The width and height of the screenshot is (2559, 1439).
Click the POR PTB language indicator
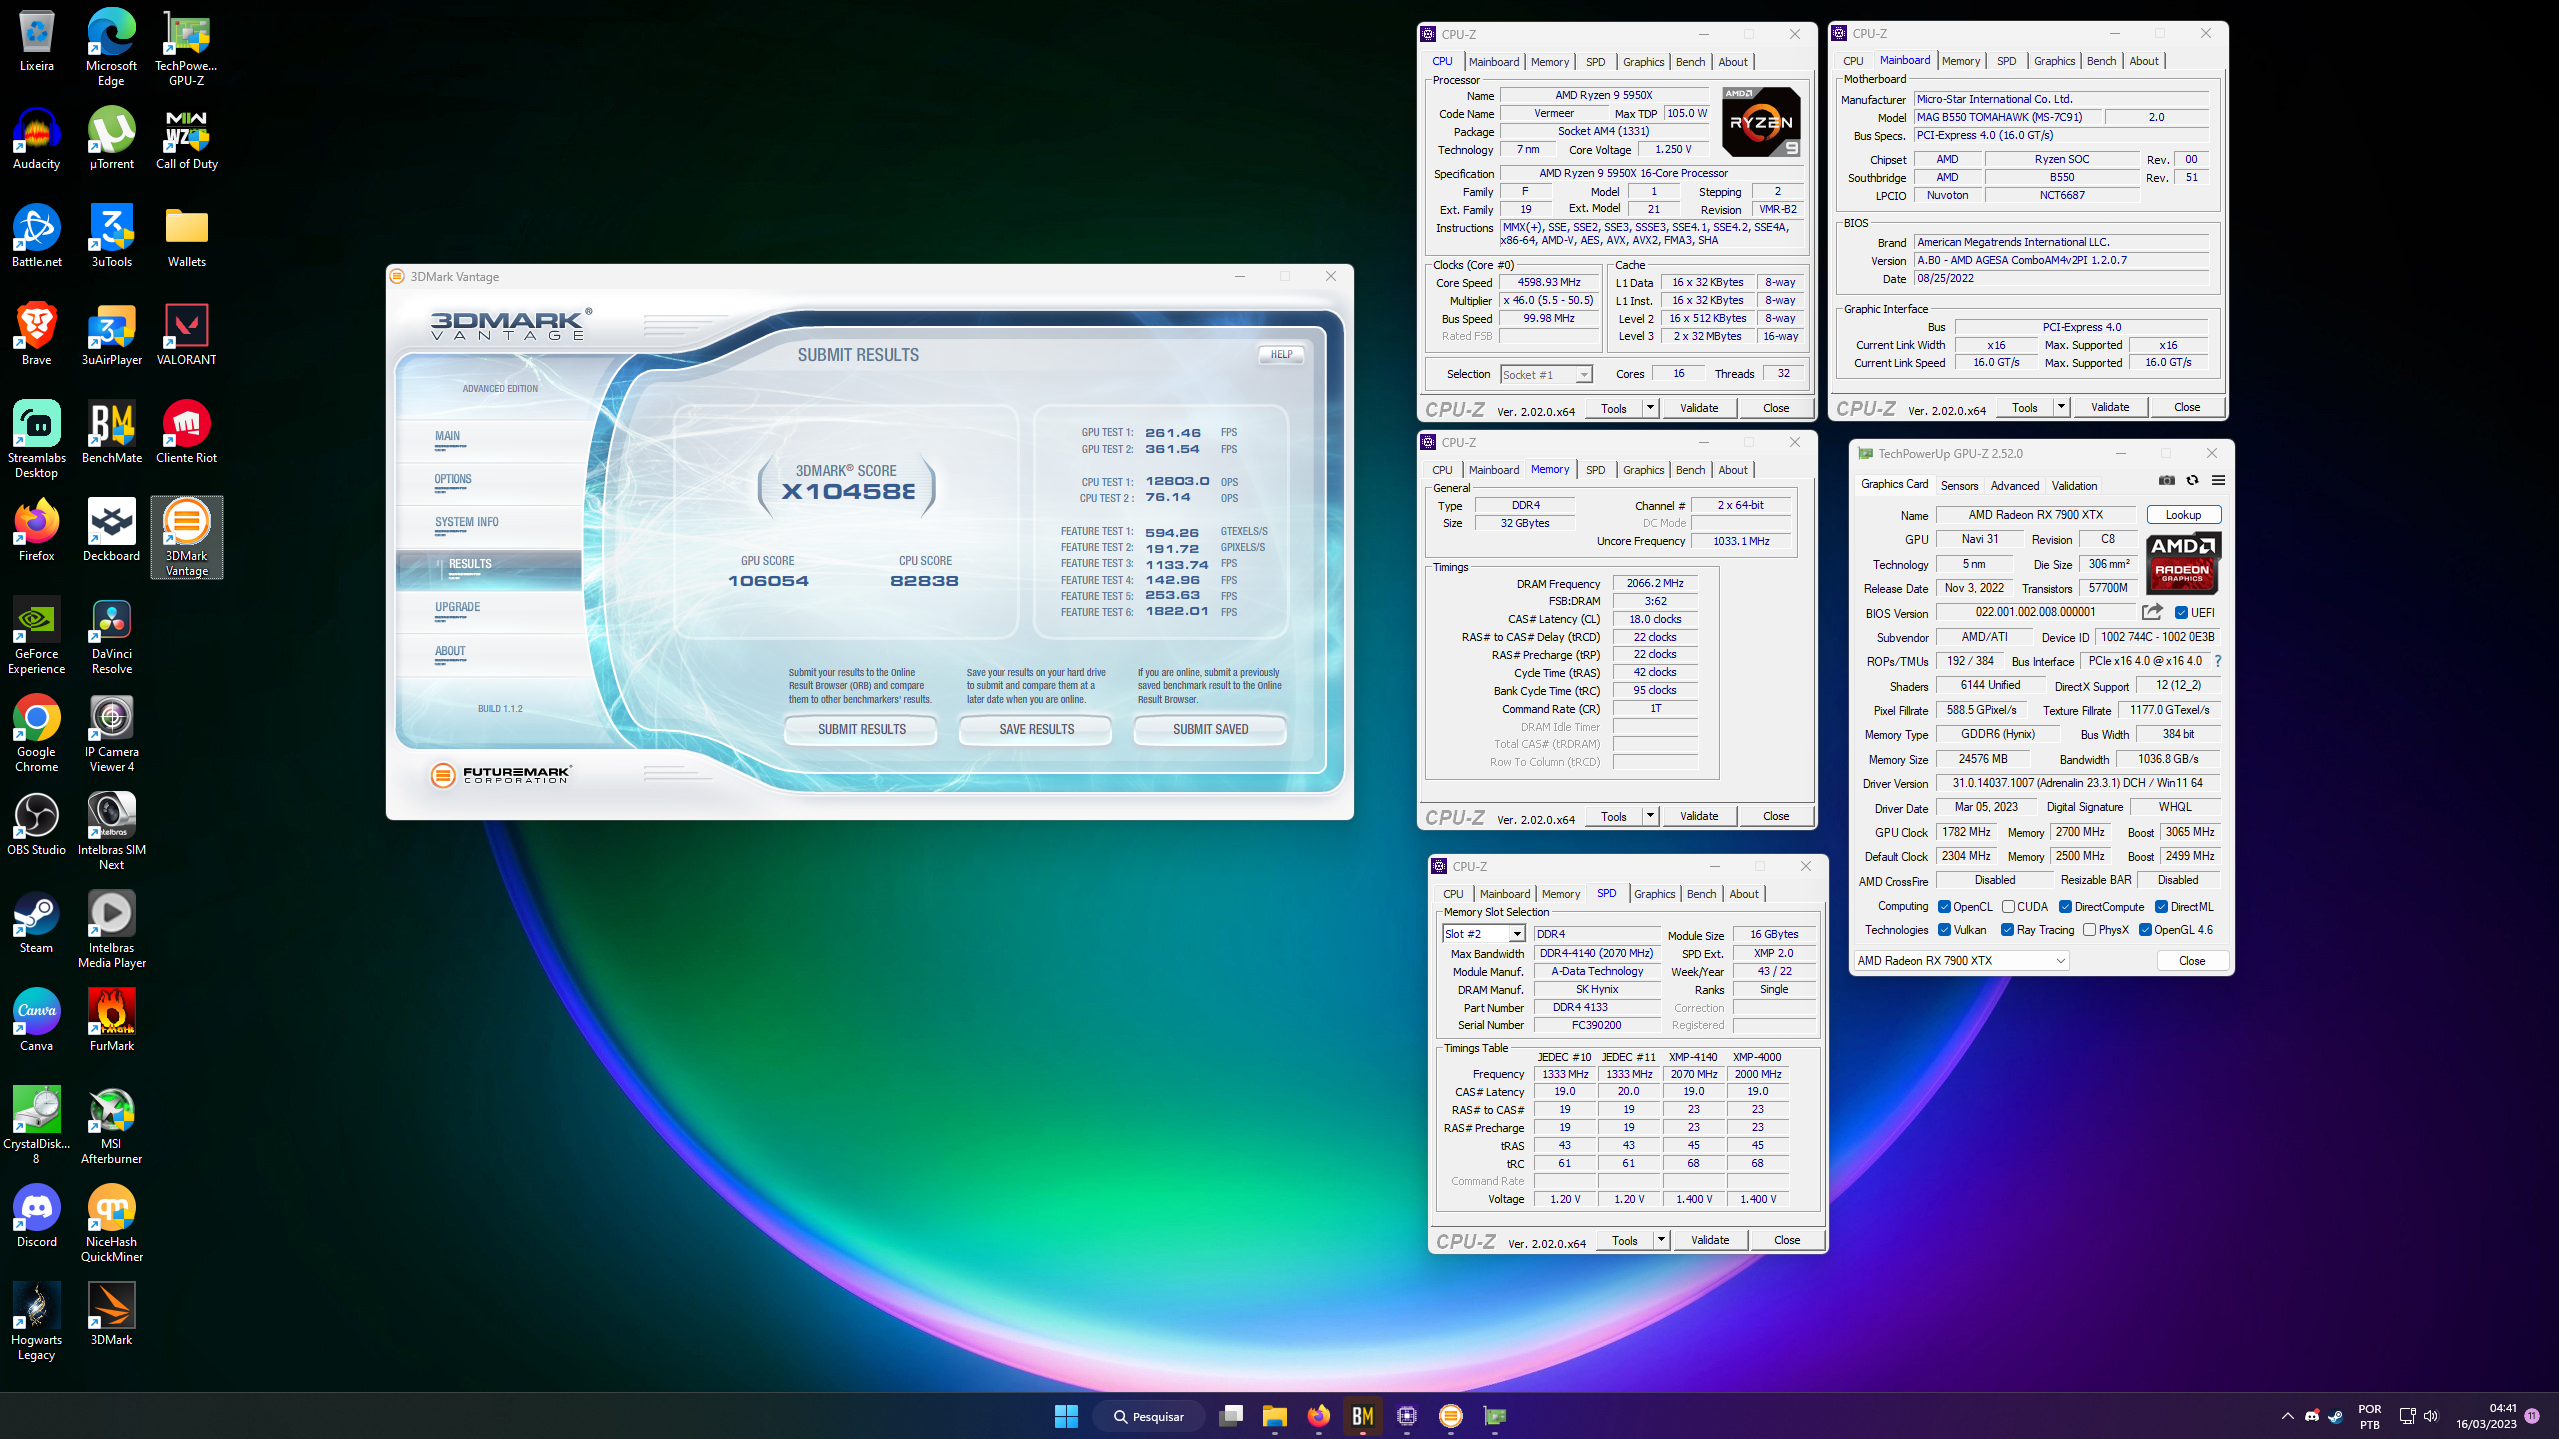(2369, 1416)
